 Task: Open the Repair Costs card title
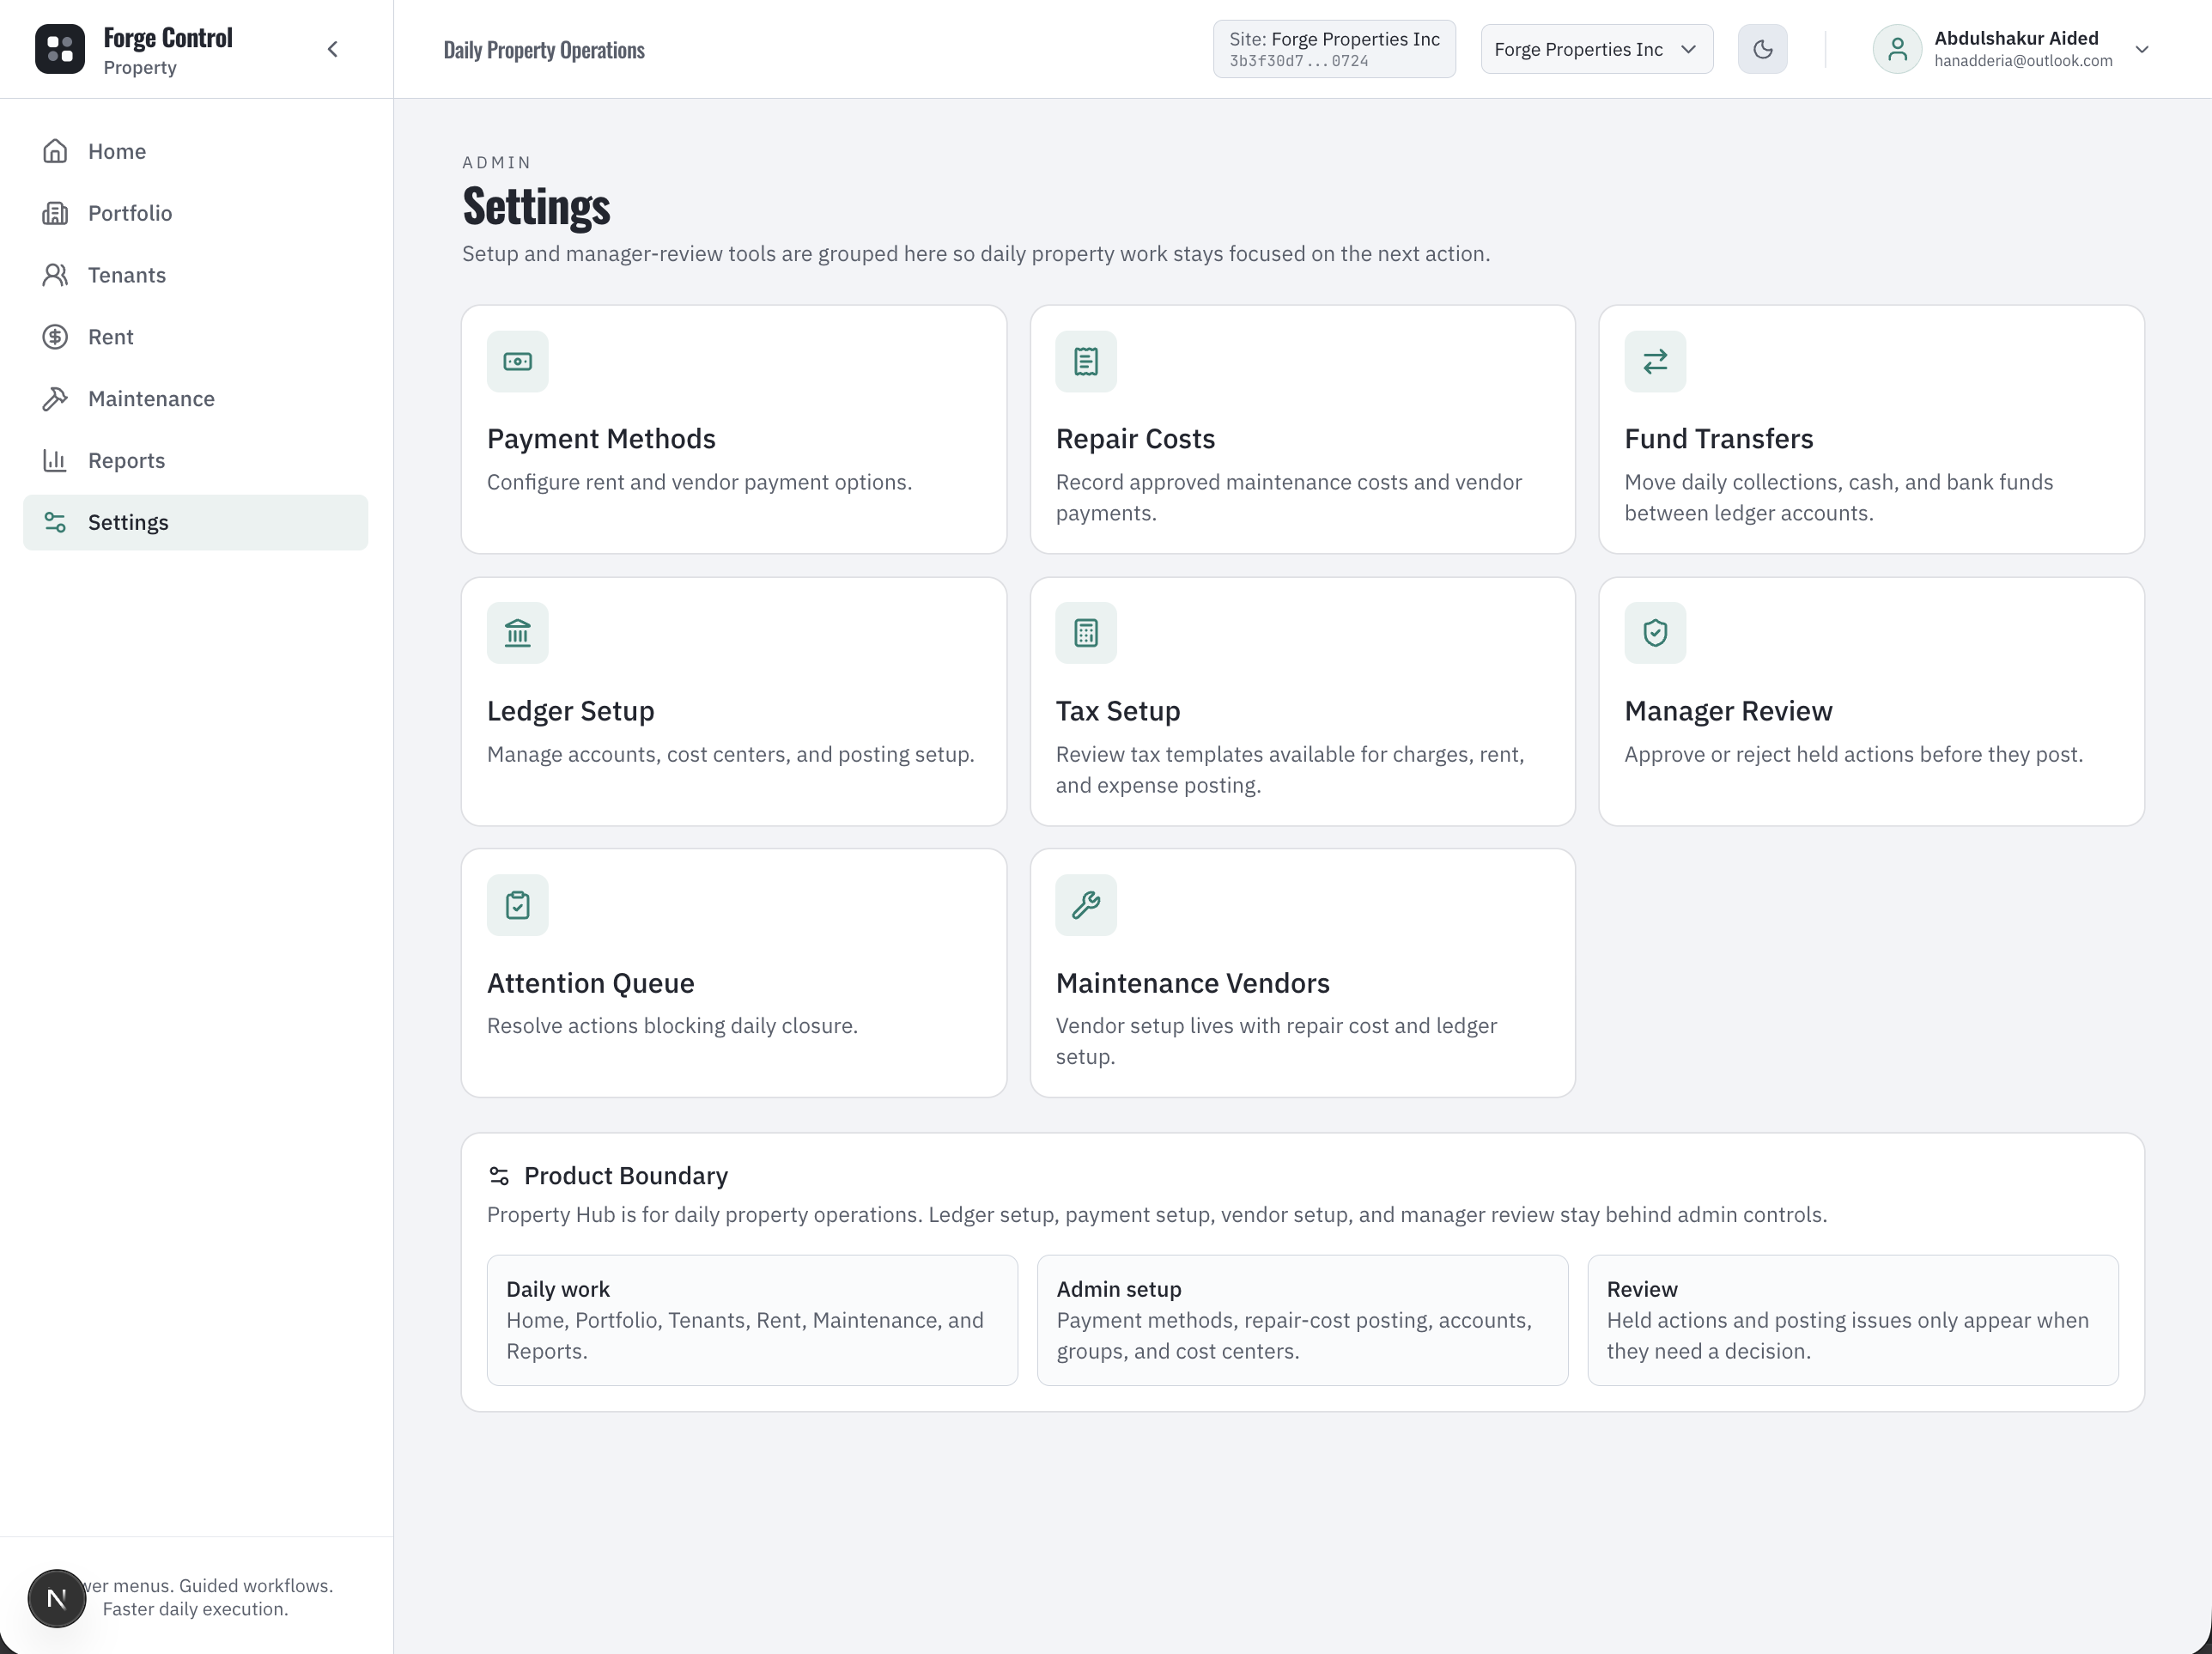pos(1135,439)
